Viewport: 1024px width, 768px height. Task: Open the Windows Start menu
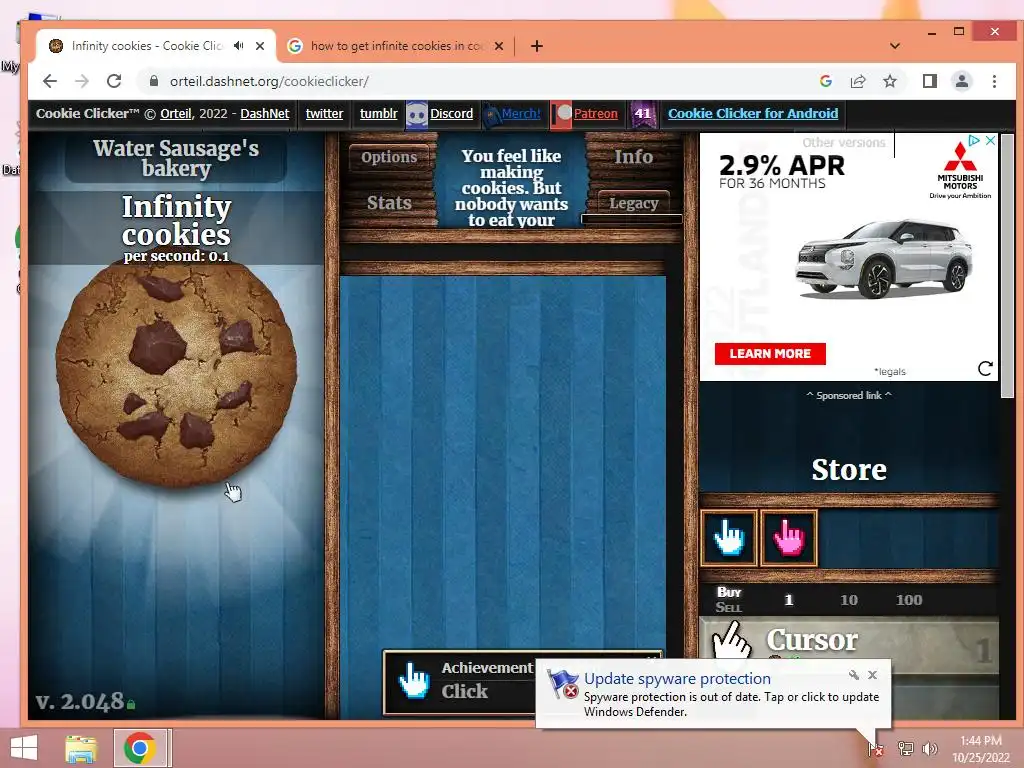(x=24, y=748)
